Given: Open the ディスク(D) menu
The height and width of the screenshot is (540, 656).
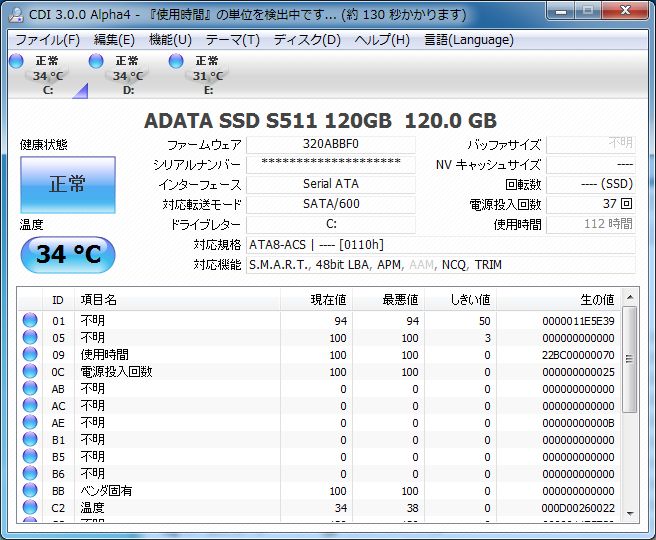Looking at the screenshot, I should click(307, 40).
